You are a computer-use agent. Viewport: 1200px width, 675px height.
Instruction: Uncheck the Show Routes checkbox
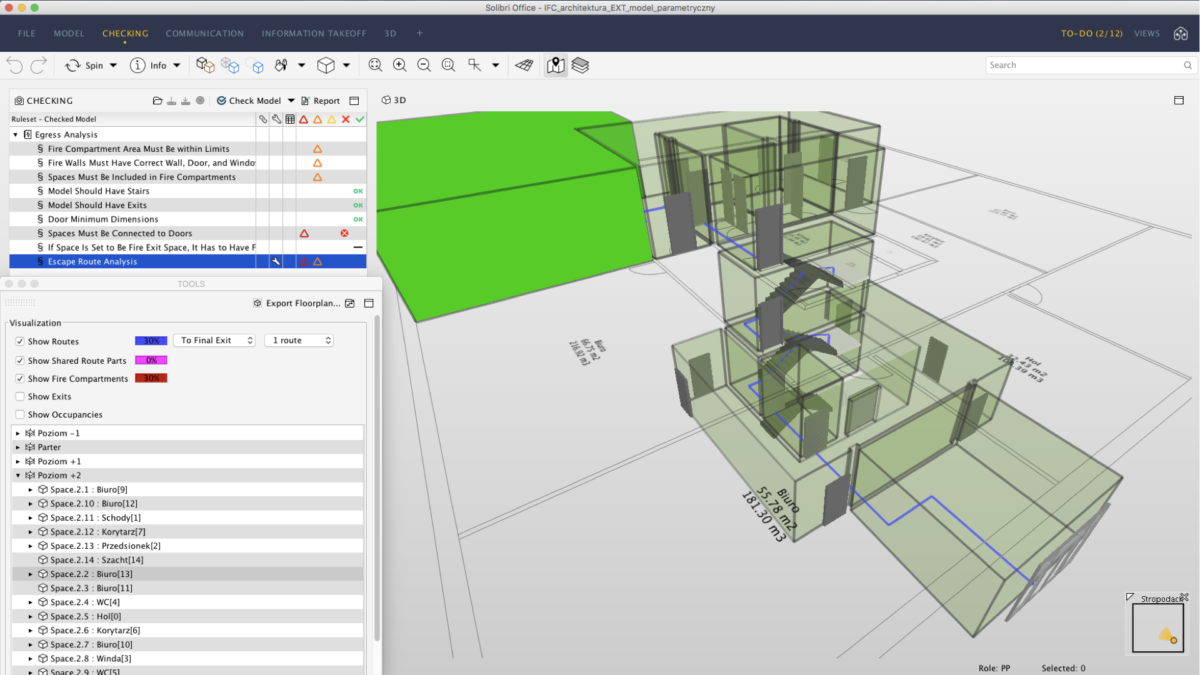tap(20, 341)
